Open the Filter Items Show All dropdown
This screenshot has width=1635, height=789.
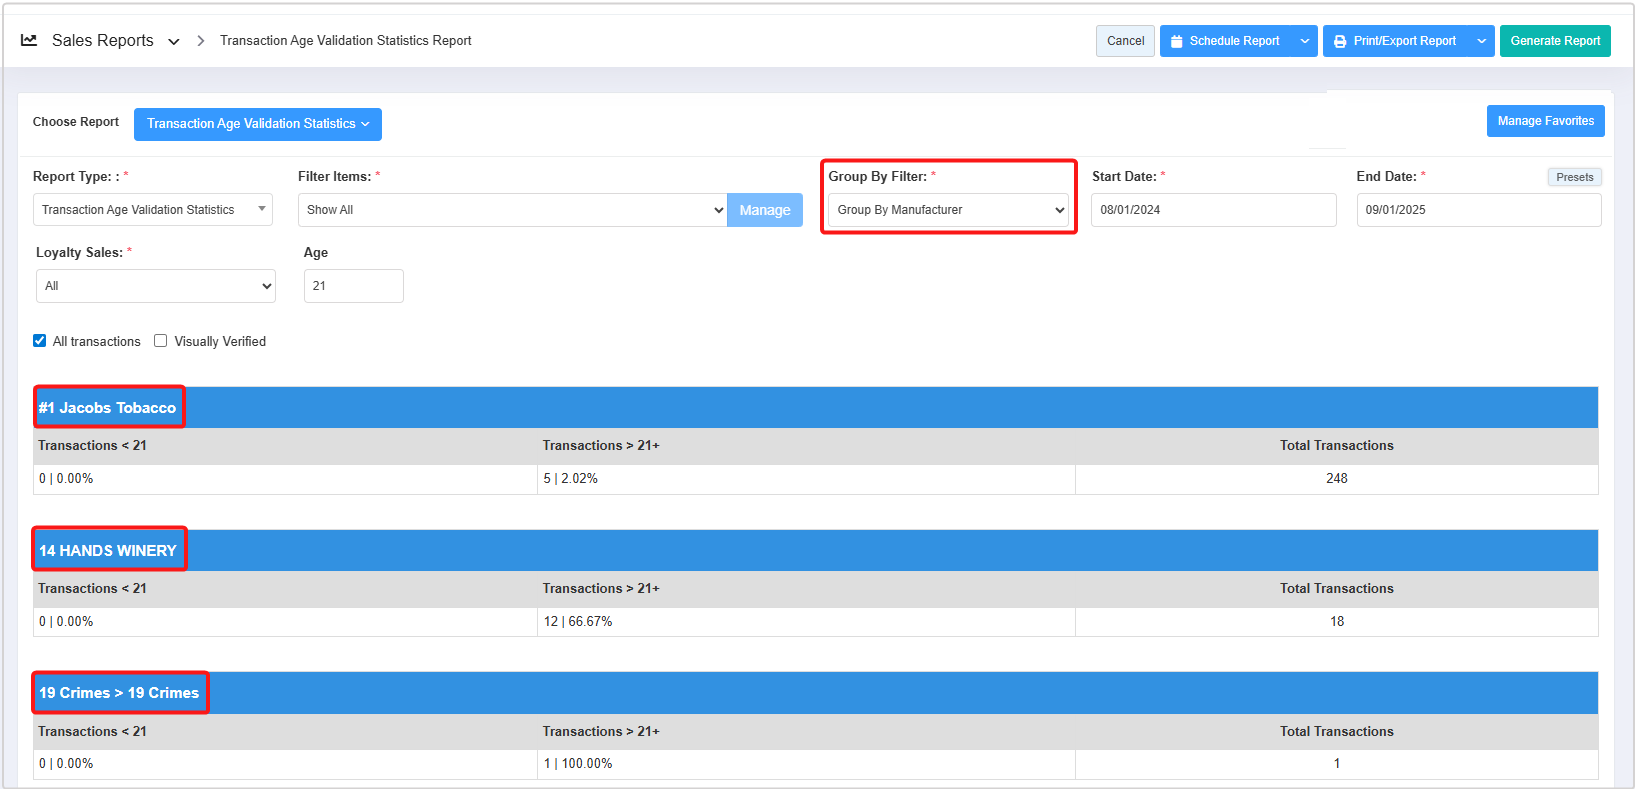coord(512,210)
